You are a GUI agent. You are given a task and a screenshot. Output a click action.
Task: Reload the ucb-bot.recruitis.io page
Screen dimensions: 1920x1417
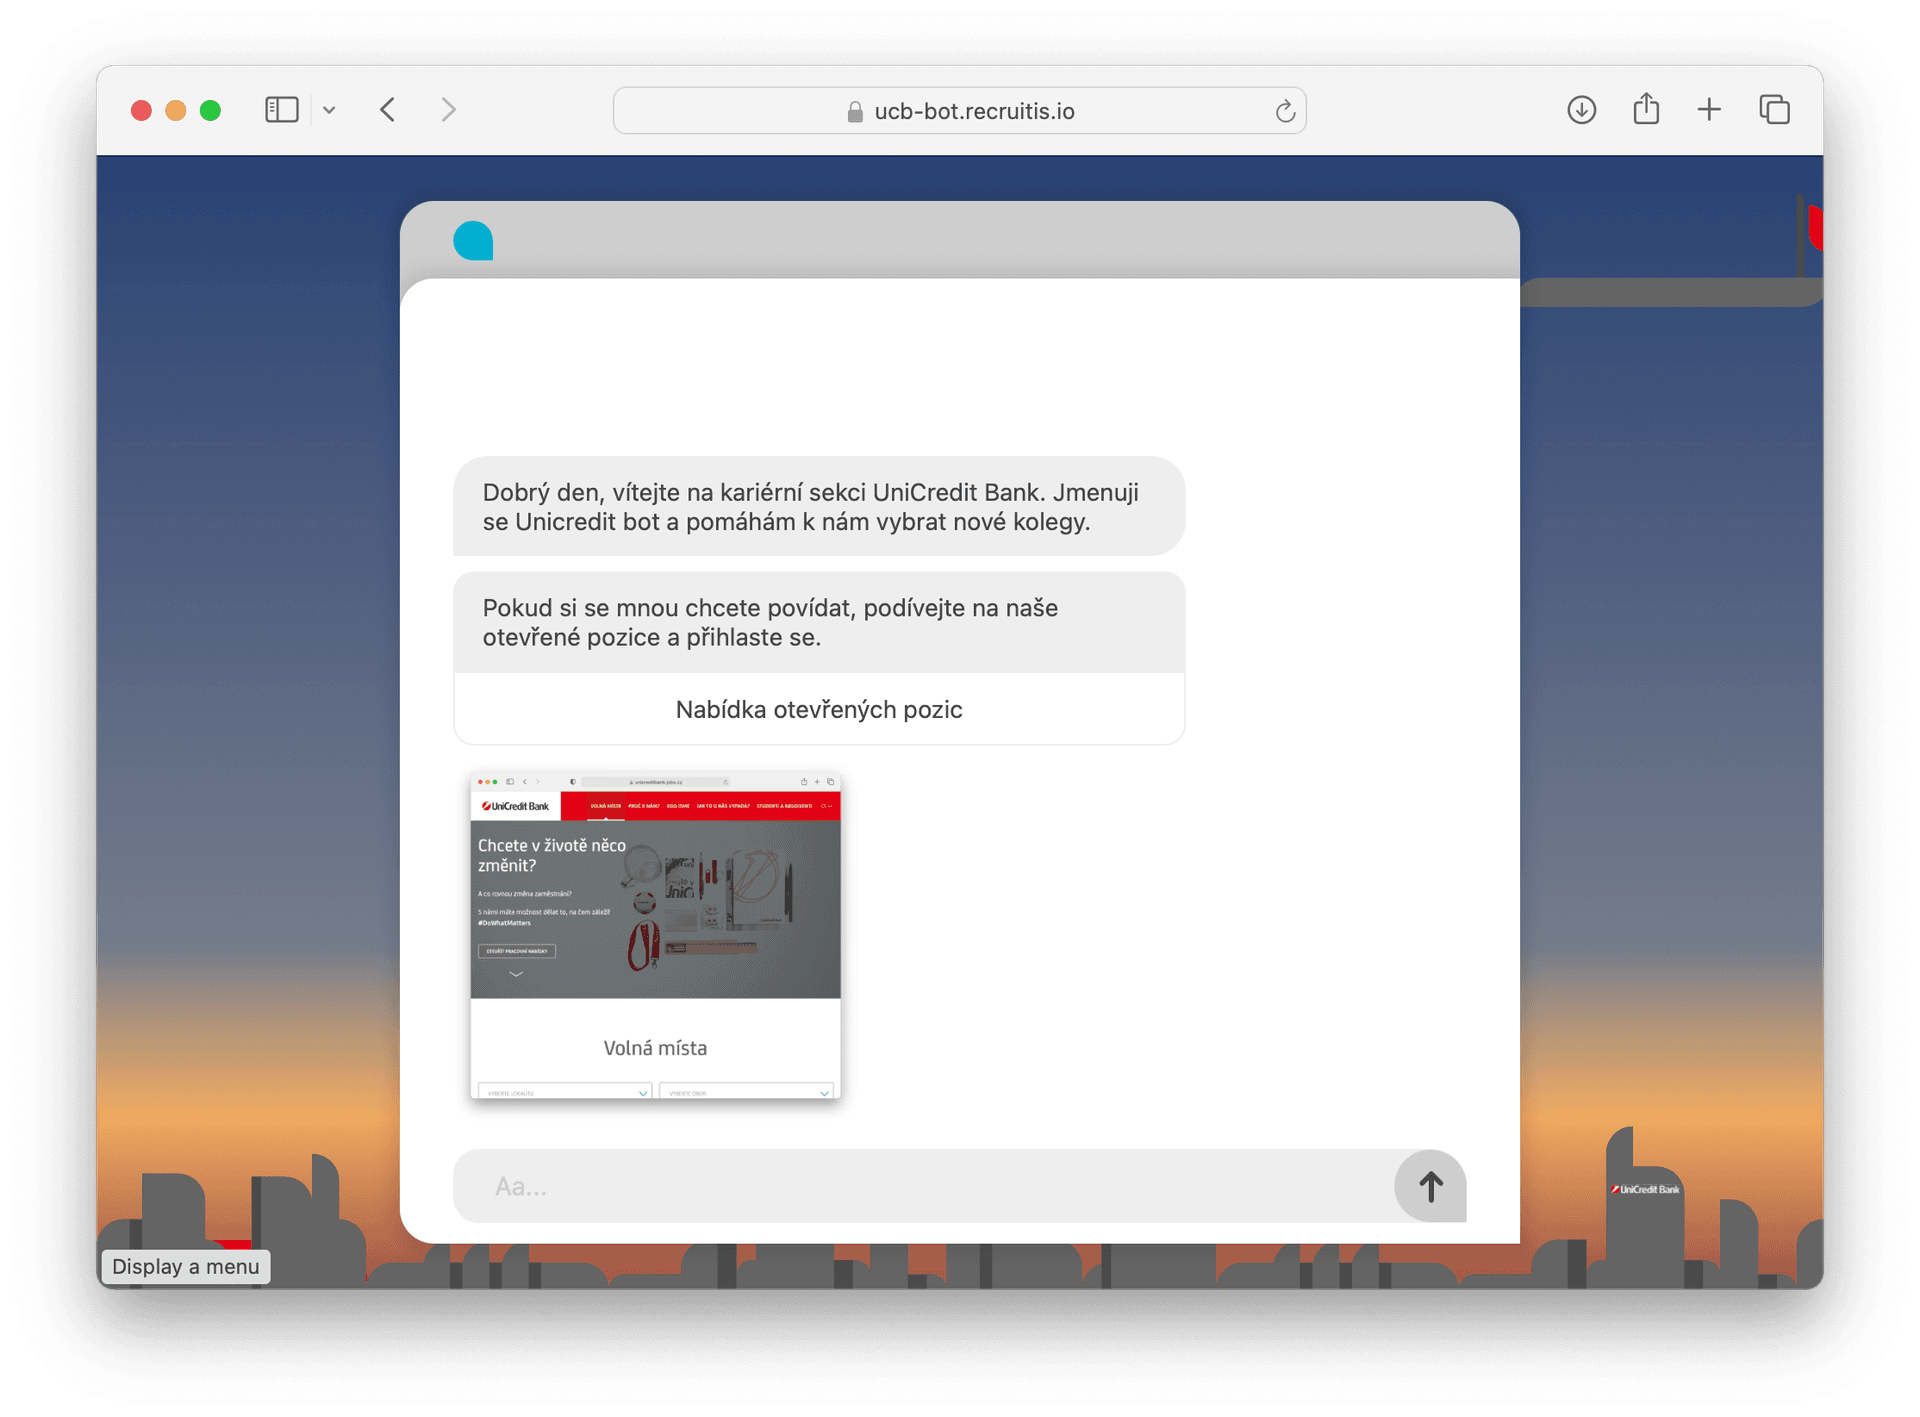[1285, 111]
